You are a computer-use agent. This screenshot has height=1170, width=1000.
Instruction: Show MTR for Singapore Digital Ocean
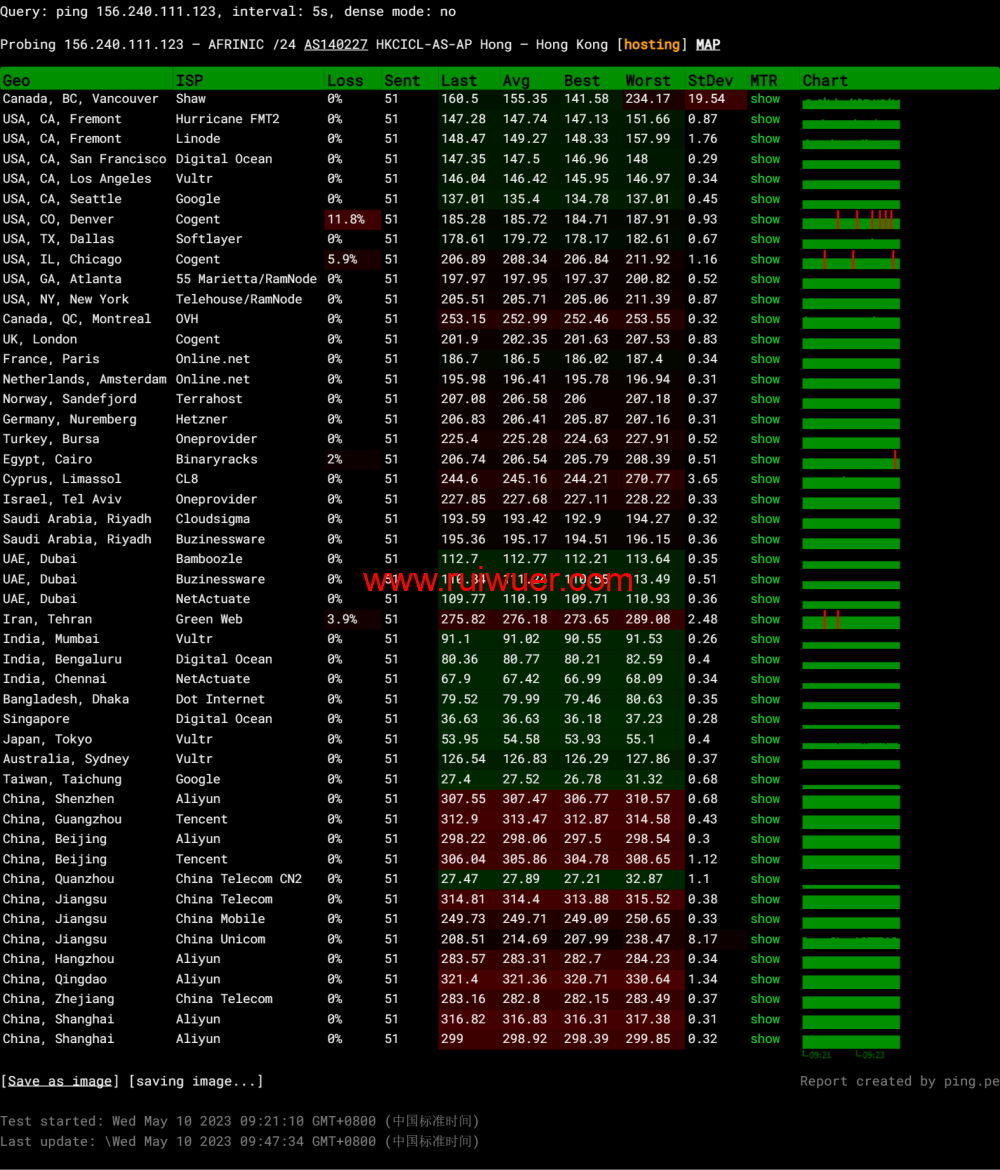tap(765, 719)
